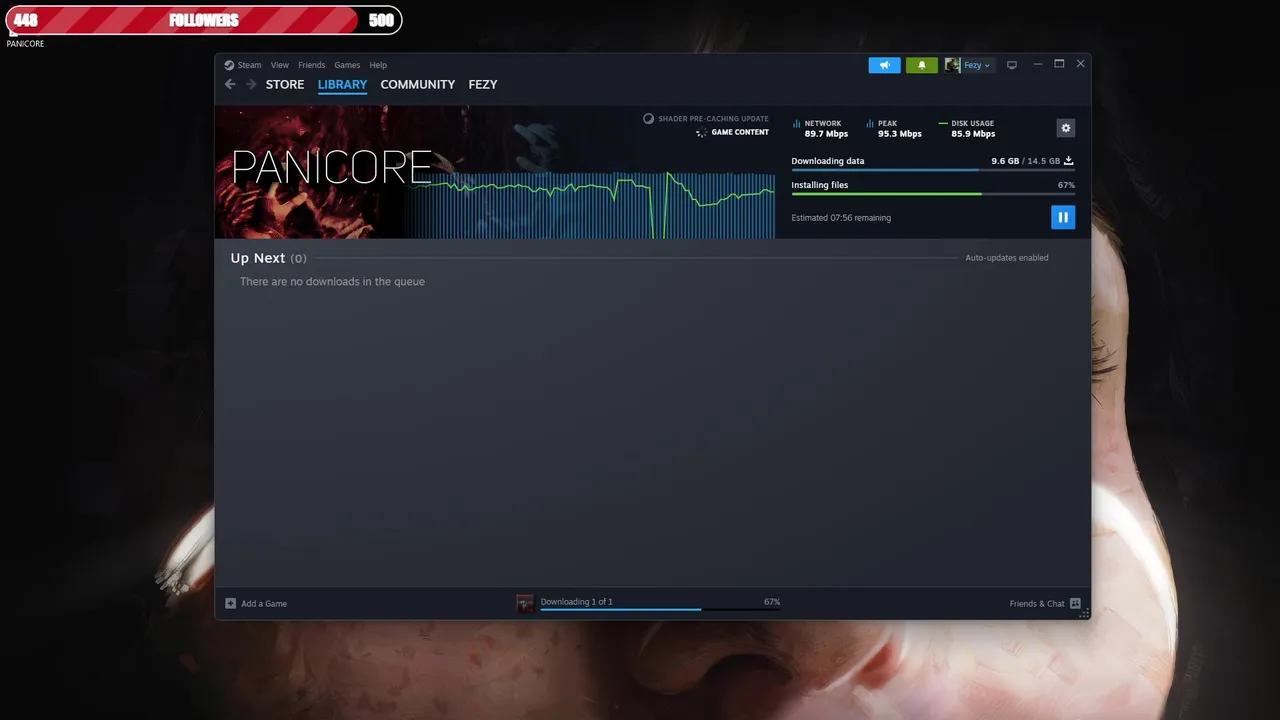This screenshot has height=720, width=1280.
Task: Click the Add a Game label
Action: tap(264, 604)
